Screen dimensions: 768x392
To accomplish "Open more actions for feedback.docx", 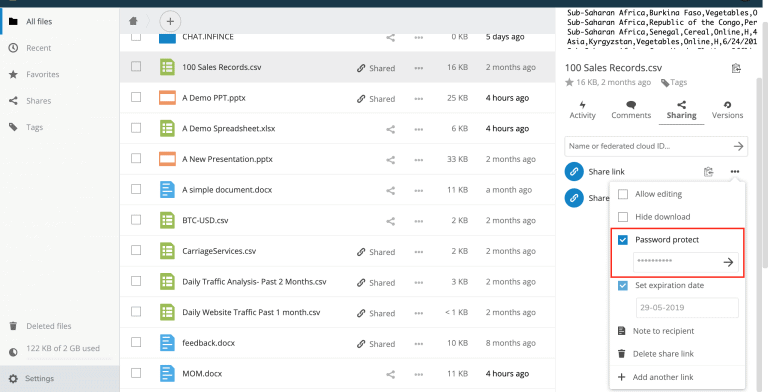I will 418,344.
